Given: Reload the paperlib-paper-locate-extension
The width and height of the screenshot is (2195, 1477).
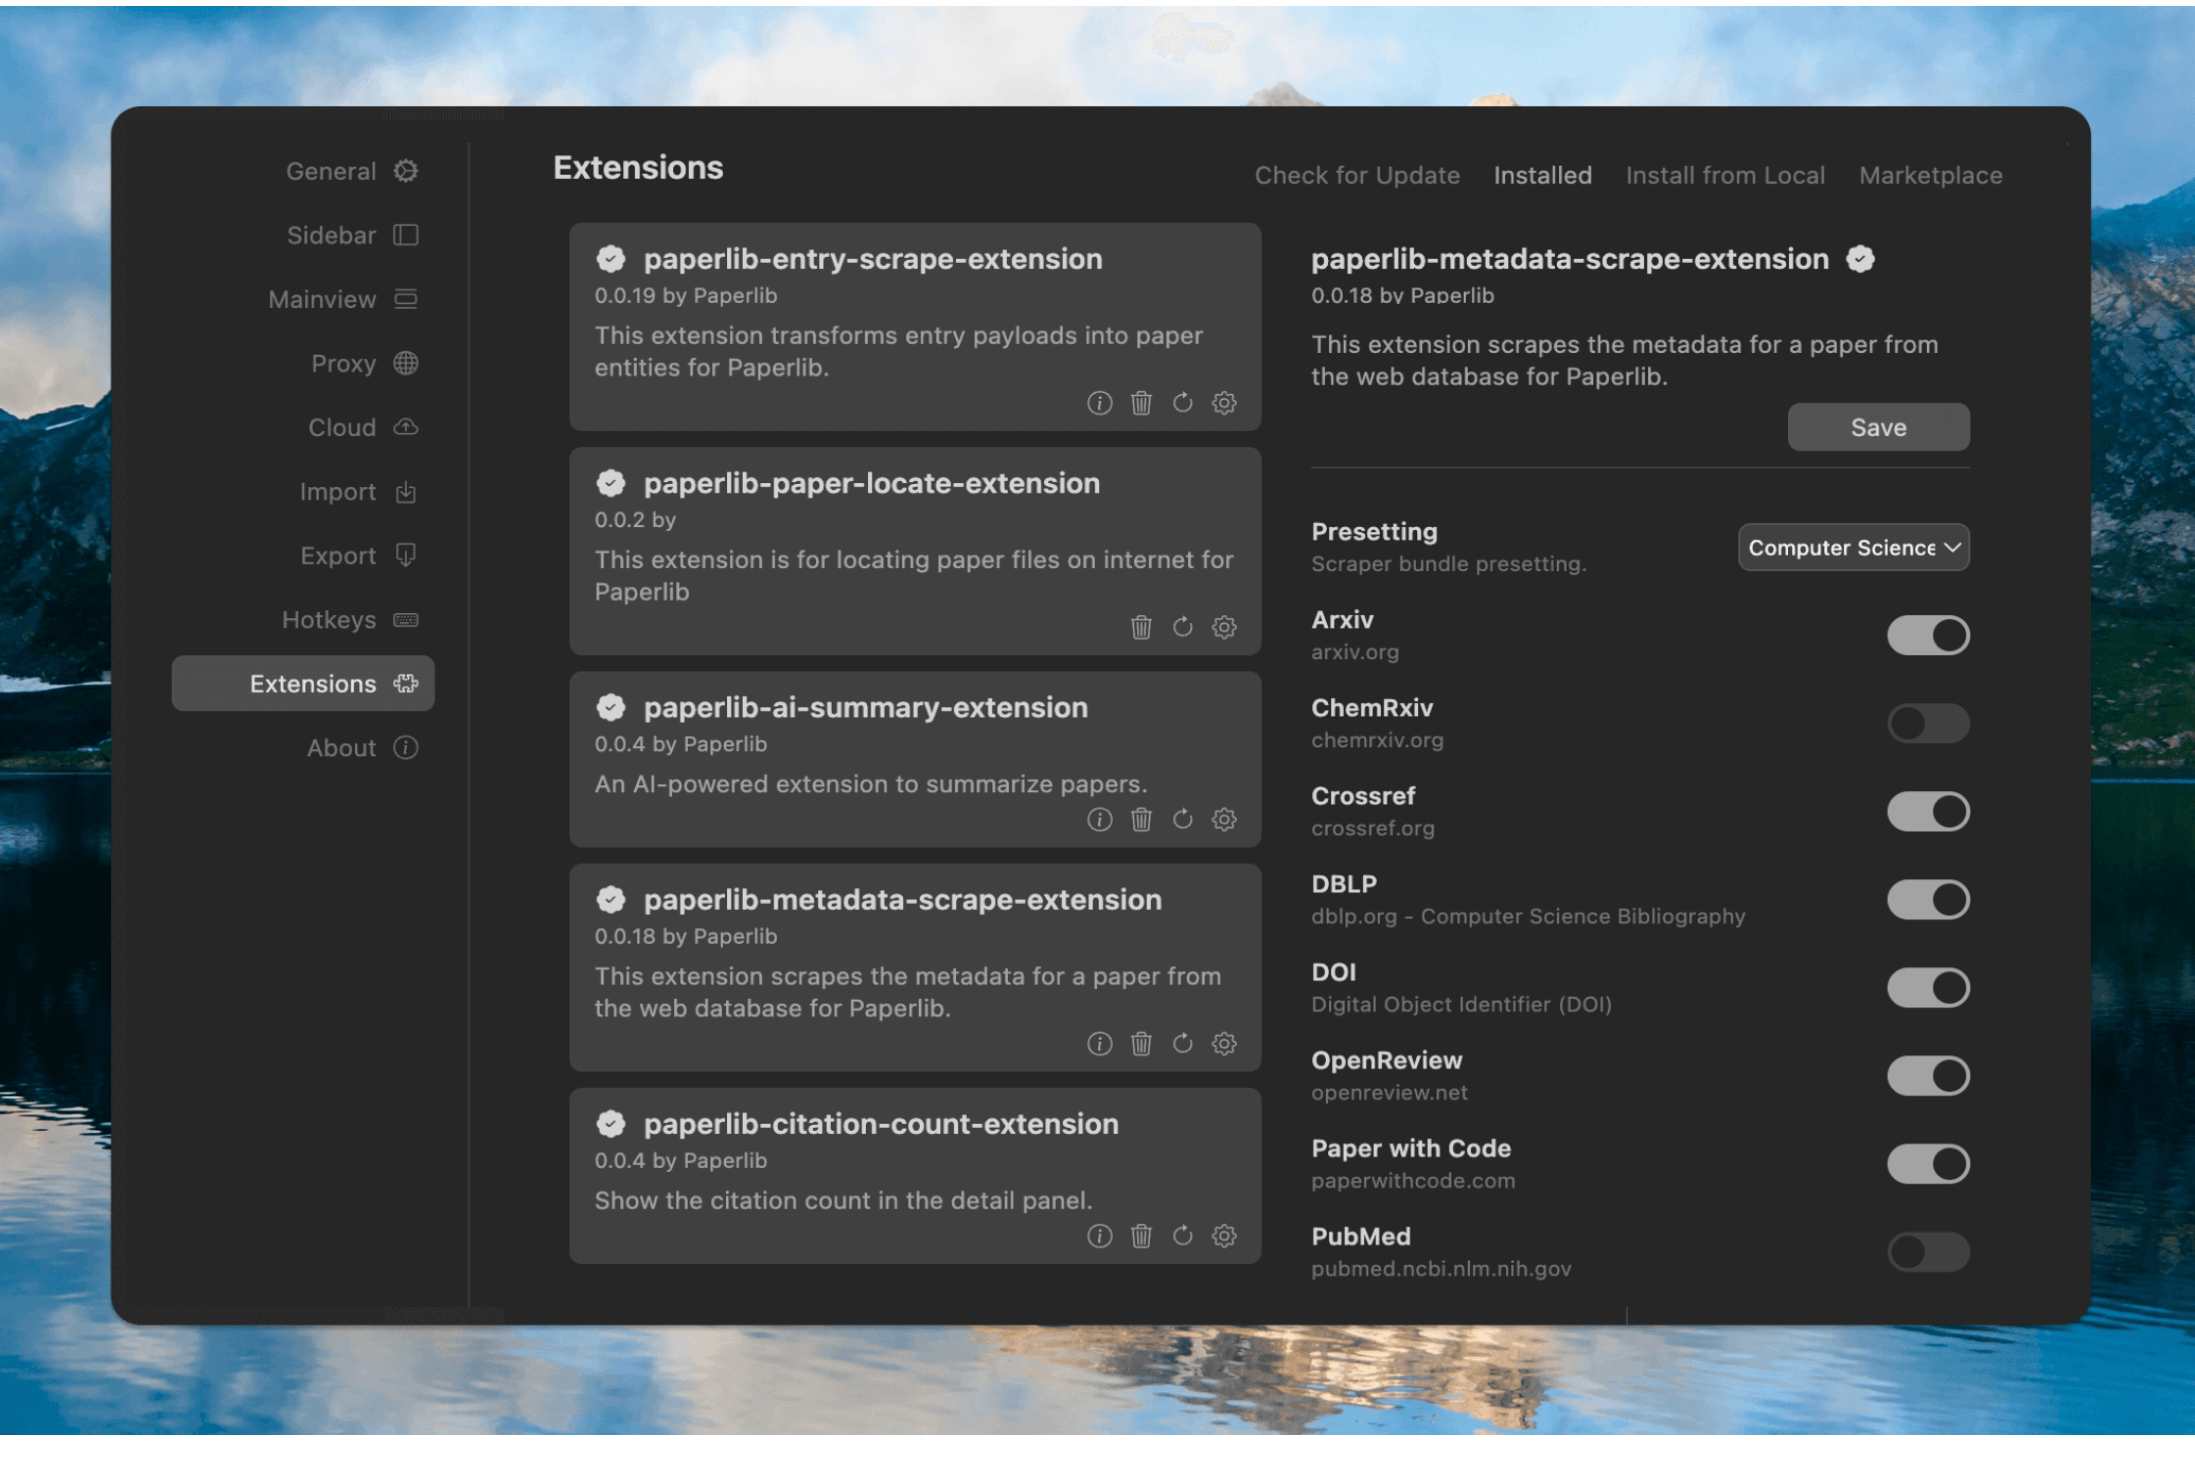Looking at the screenshot, I should coord(1183,627).
